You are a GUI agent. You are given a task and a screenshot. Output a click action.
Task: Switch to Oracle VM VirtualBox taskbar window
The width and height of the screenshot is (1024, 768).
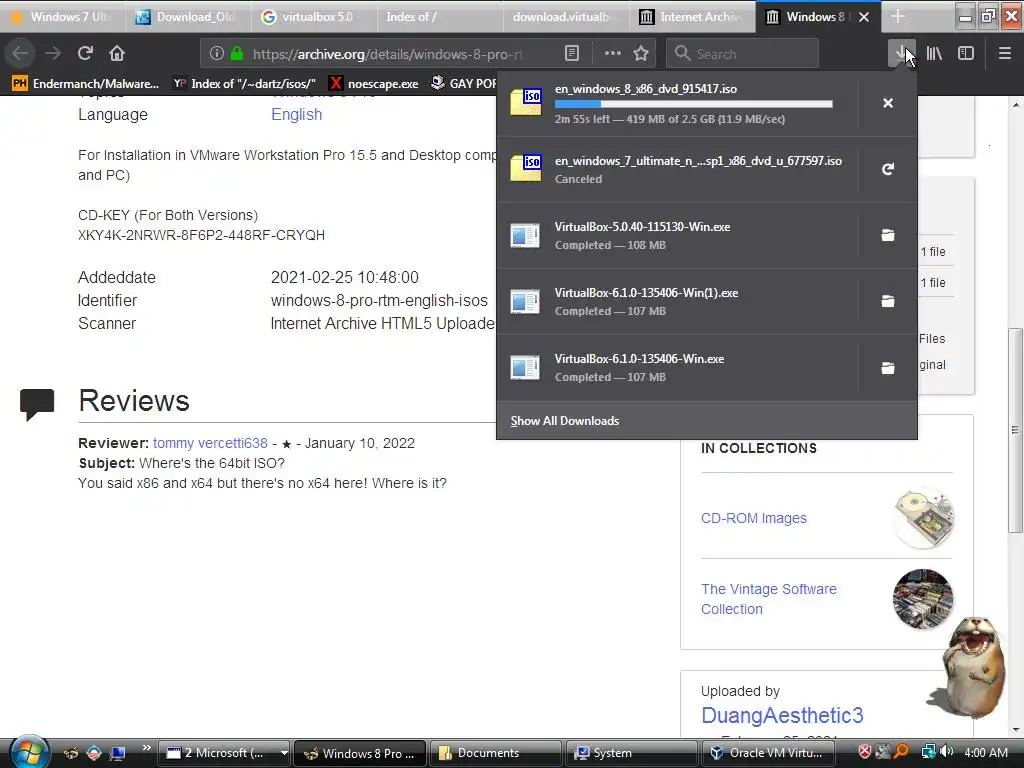tap(767, 753)
